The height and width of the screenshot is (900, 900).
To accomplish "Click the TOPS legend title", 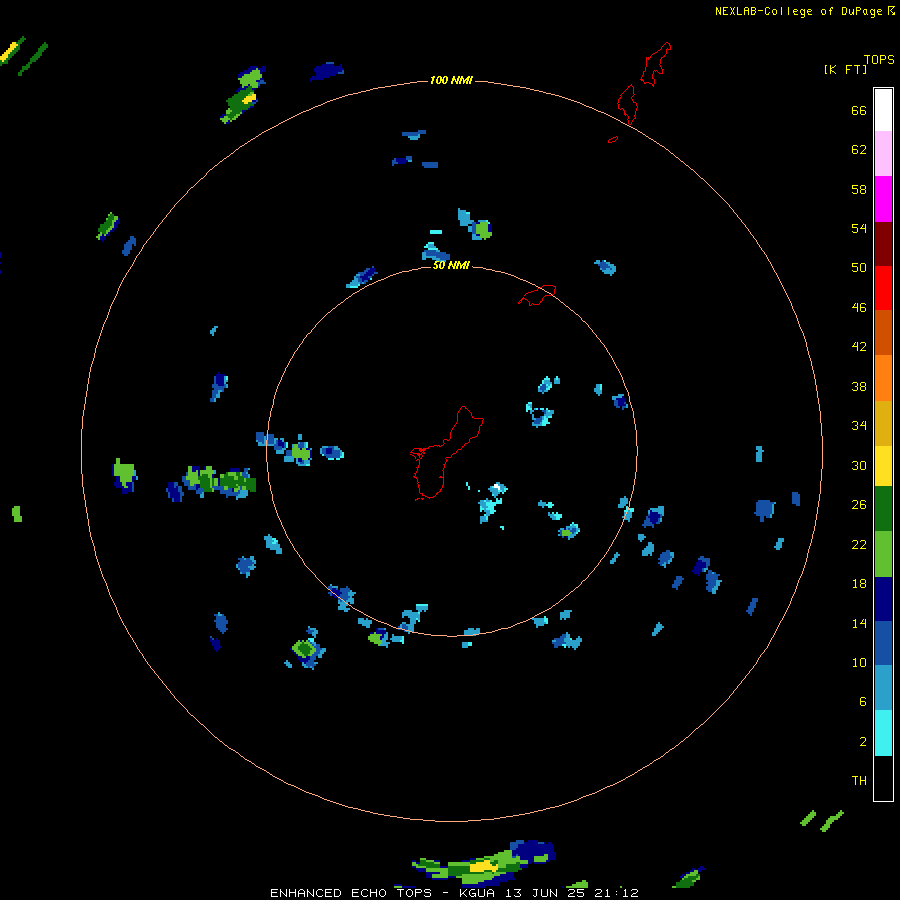I will coord(879,59).
